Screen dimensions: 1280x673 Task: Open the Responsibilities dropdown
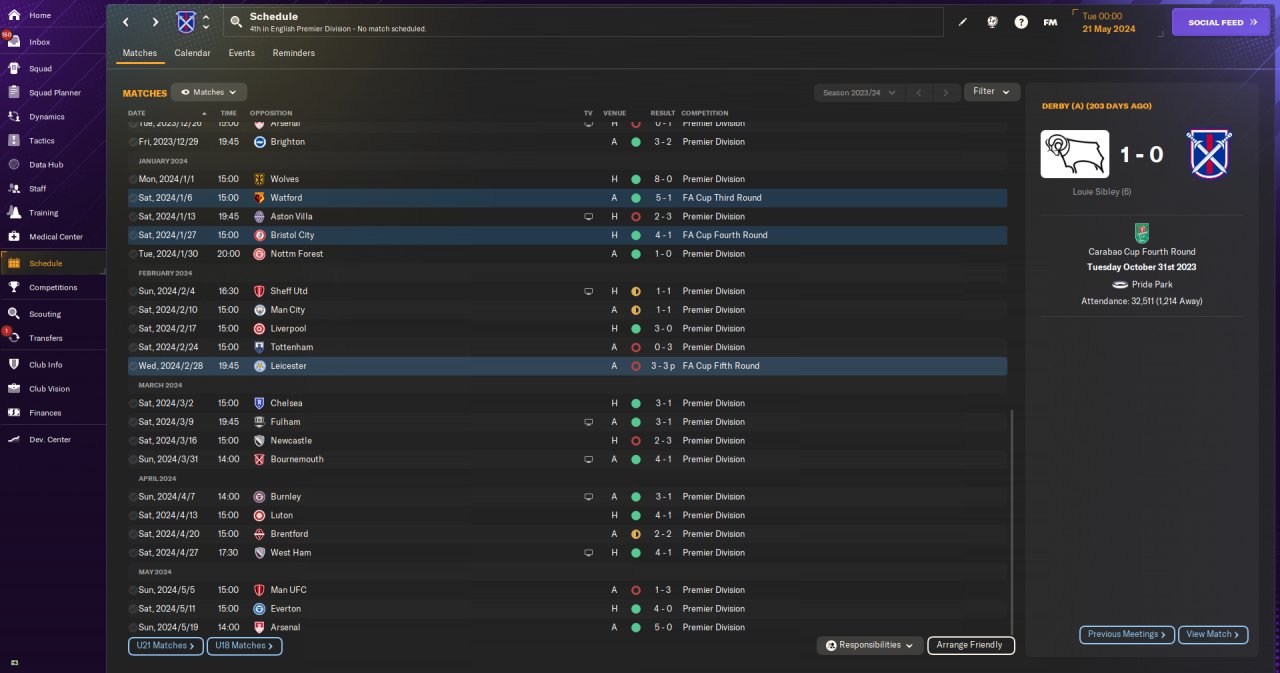pos(869,645)
